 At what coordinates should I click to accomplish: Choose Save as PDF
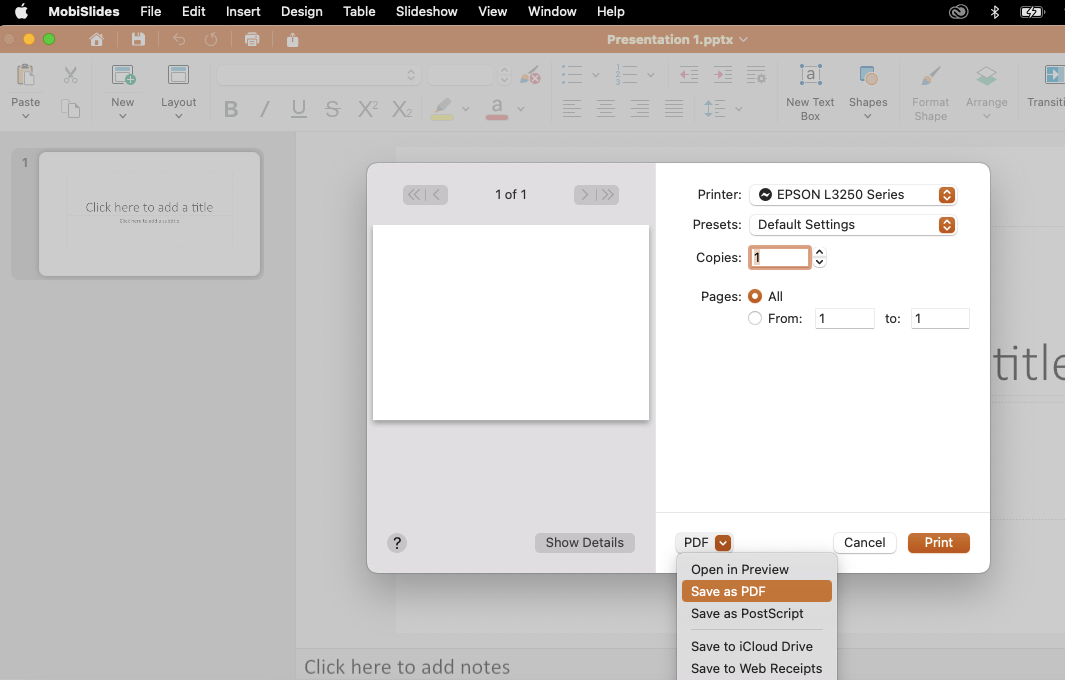point(757,591)
